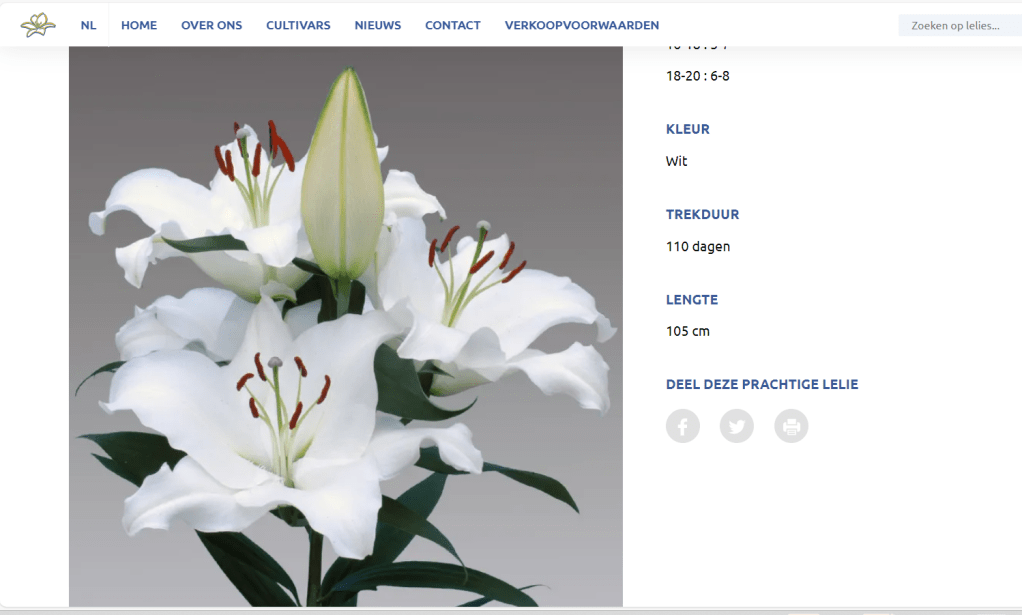Select the TREKDUUR heading
This screenshot has height=615, width=1022.
(703, 214)
